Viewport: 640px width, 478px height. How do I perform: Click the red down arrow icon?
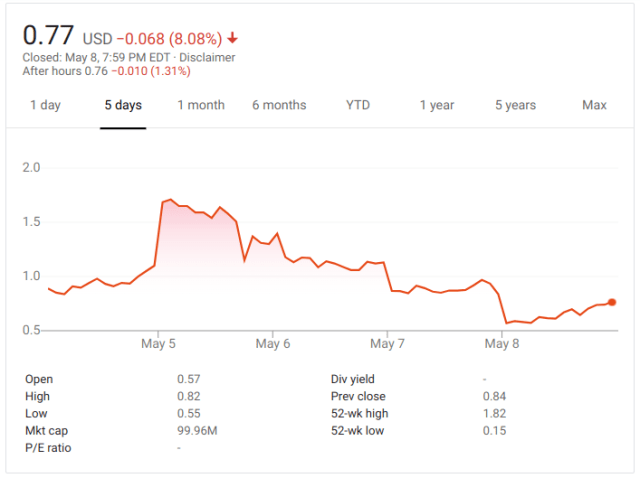(x=232, y=38)
